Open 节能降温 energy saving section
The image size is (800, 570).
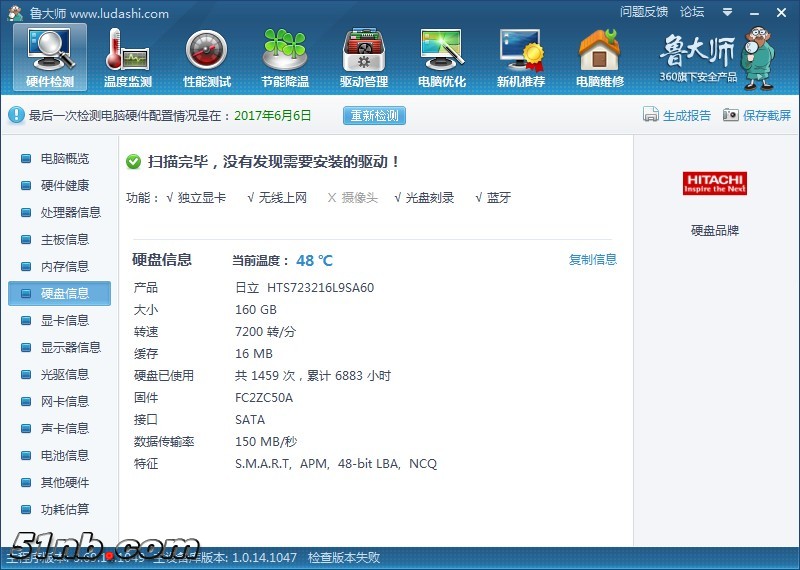285,57
